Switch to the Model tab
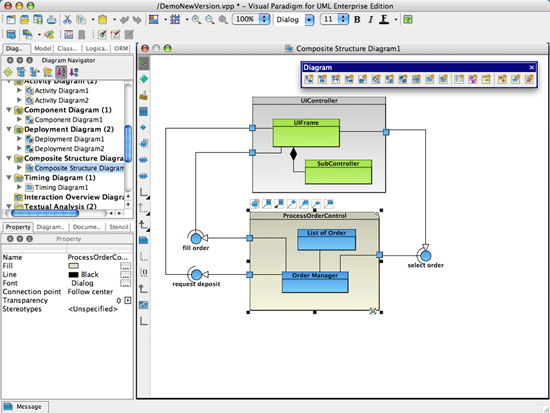The width and height of the screenshot is (550, 413). pyautogui.click(x=43, y=48)
